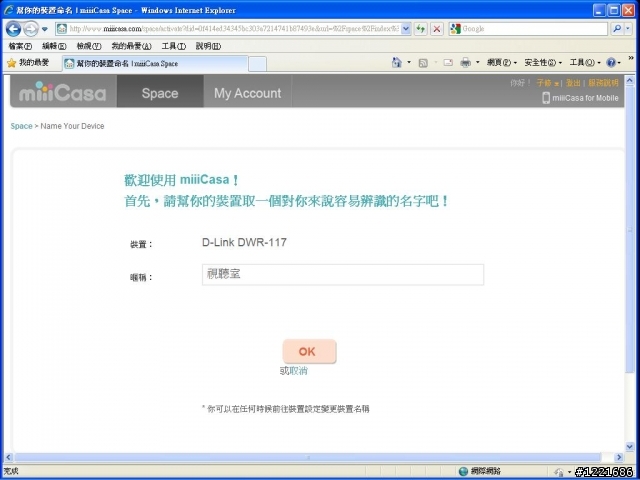Click the orange OK button

click(309, 351)
